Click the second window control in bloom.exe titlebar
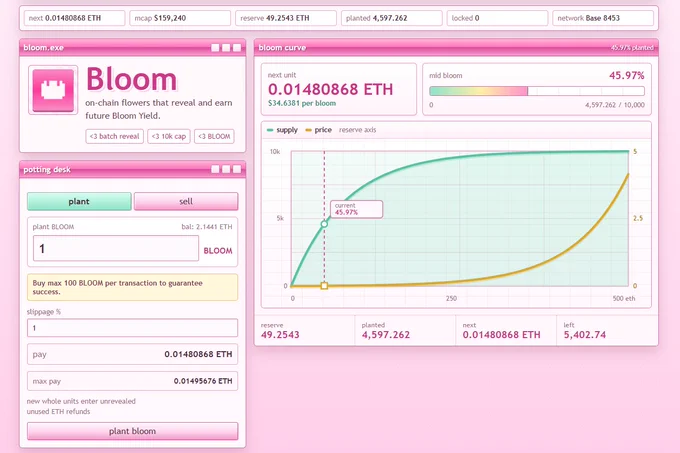This screenshot has width=680, height=453. point(226,48)
